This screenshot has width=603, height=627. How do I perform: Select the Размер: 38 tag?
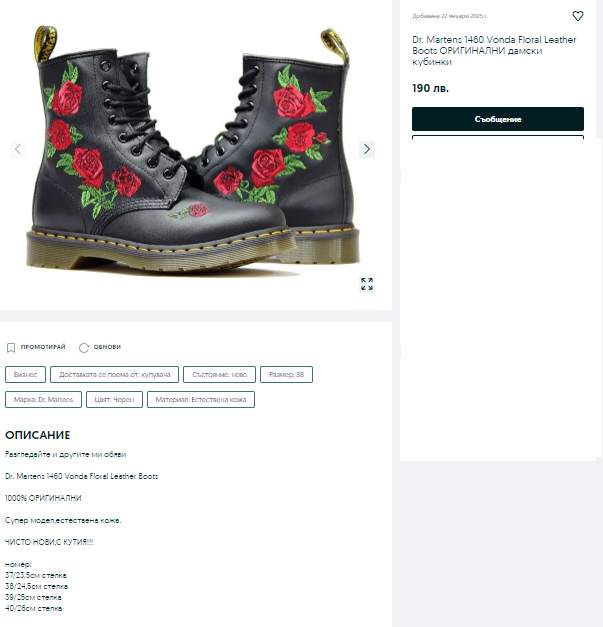click(286, 375)
